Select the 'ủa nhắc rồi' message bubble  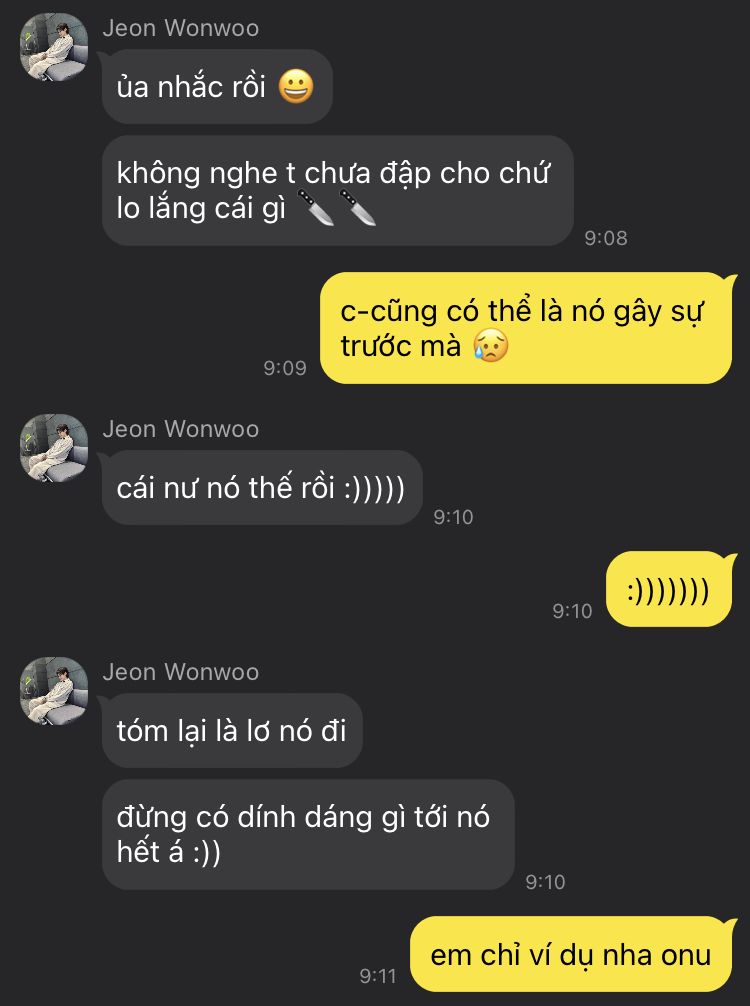[217, 87]
